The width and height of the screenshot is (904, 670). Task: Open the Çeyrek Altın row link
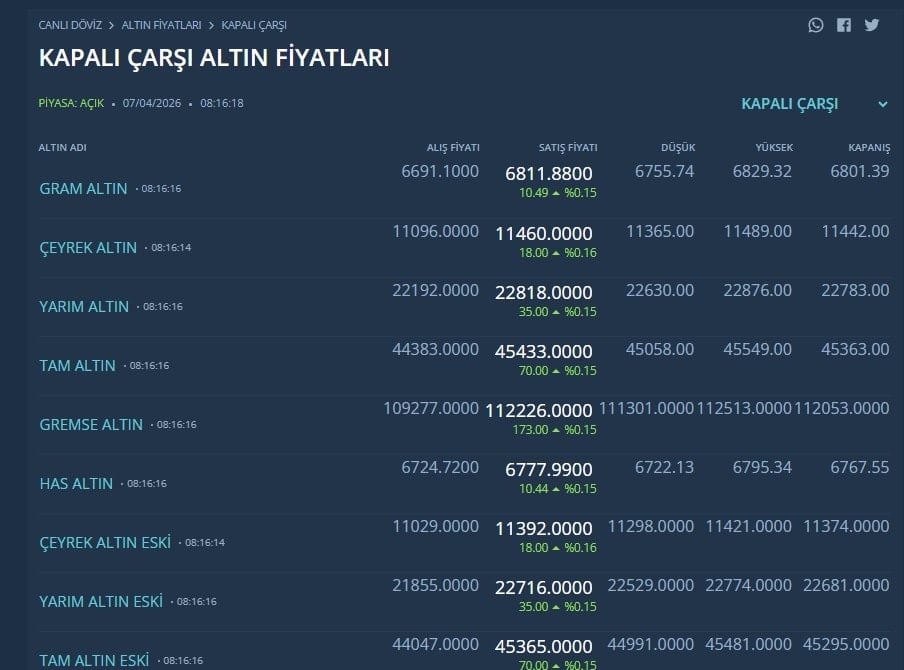tap(88, 247)
